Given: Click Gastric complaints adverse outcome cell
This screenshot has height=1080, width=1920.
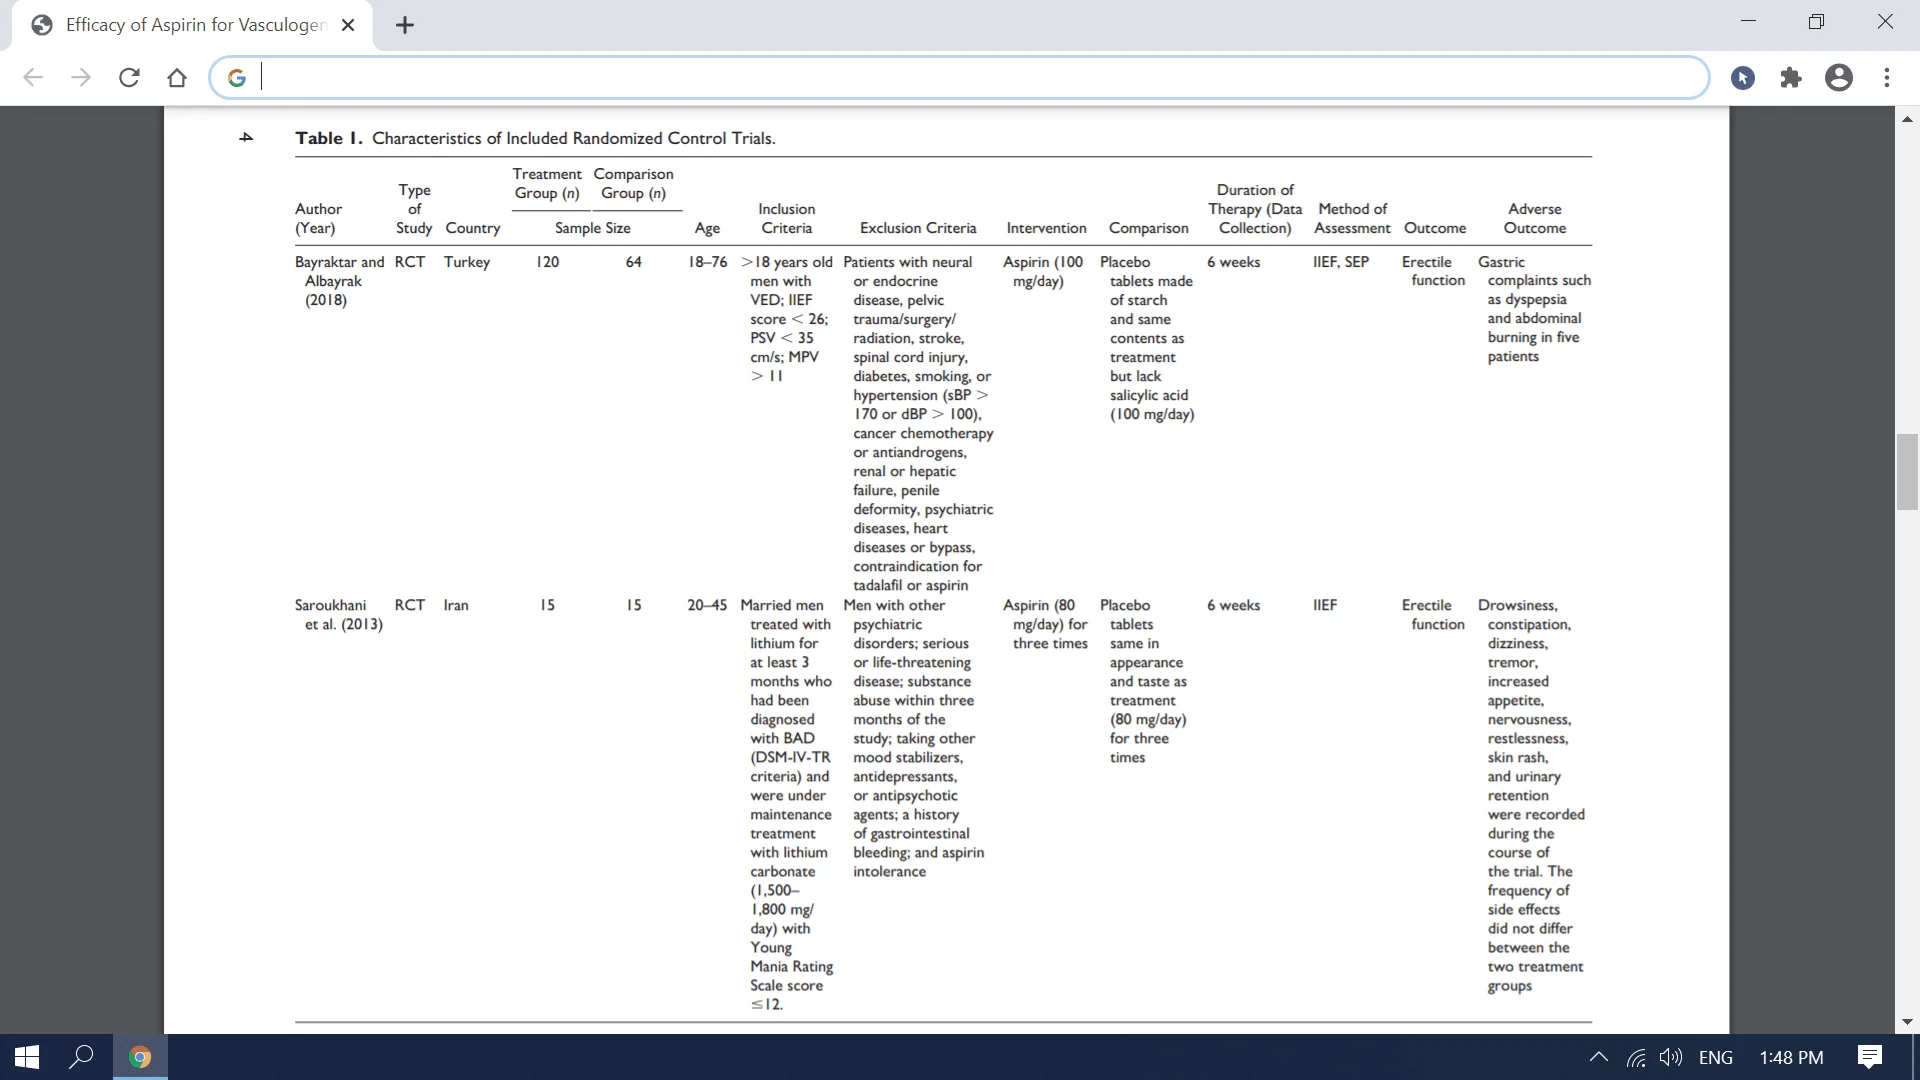Looking at the screenshot, I should coord(1535,309).
